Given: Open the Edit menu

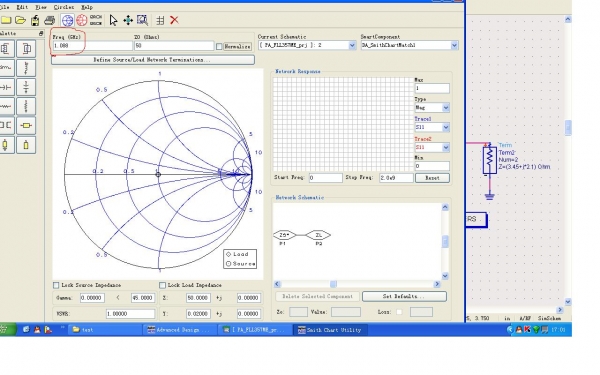Looking at the screenshot, I should [x=22, y=7].
